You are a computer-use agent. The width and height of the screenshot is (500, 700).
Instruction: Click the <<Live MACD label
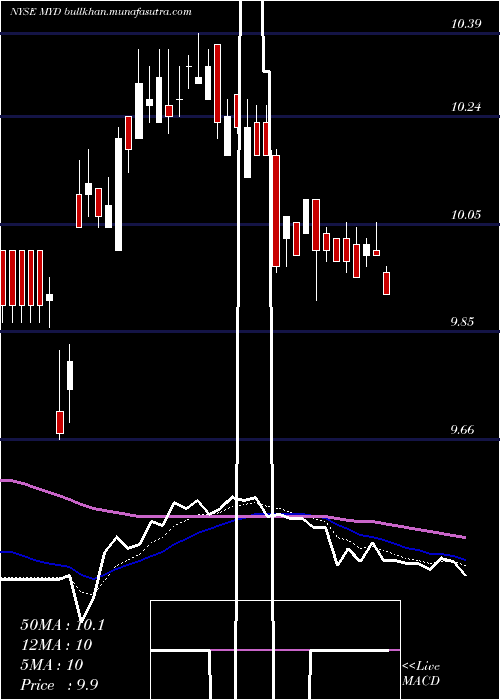click(x=421, y=673)
